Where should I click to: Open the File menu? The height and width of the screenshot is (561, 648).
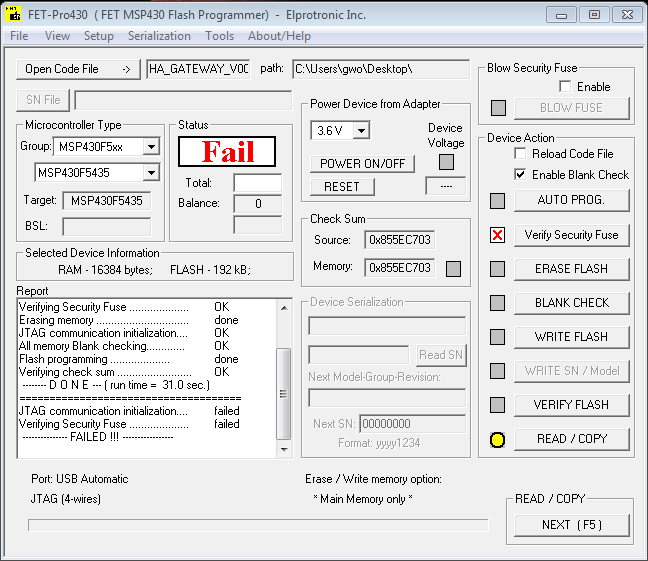19,36
